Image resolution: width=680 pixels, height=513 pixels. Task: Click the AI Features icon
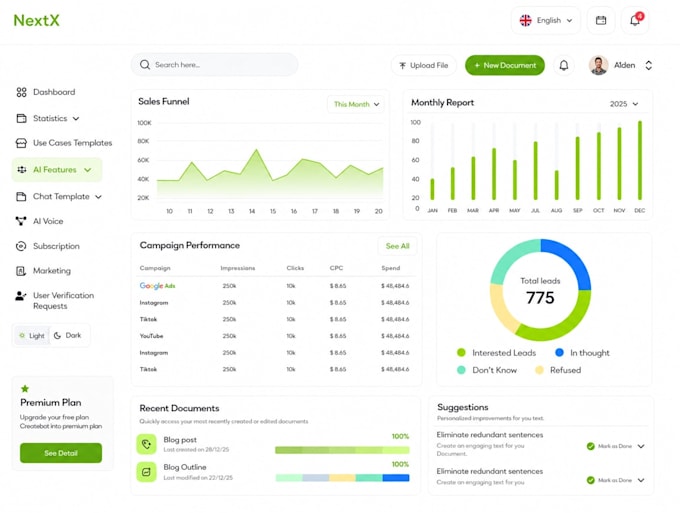click(x=22, y=170)
